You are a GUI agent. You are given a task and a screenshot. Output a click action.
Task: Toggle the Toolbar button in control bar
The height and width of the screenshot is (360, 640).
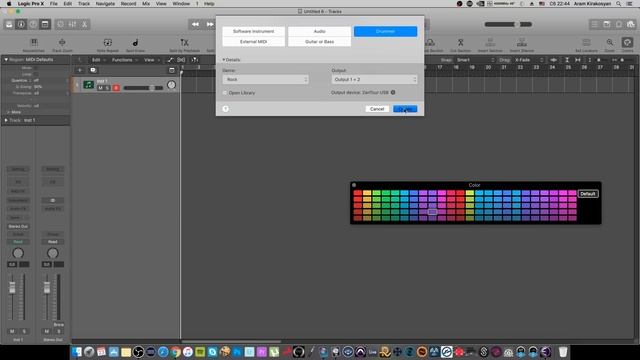click(45, 24)
